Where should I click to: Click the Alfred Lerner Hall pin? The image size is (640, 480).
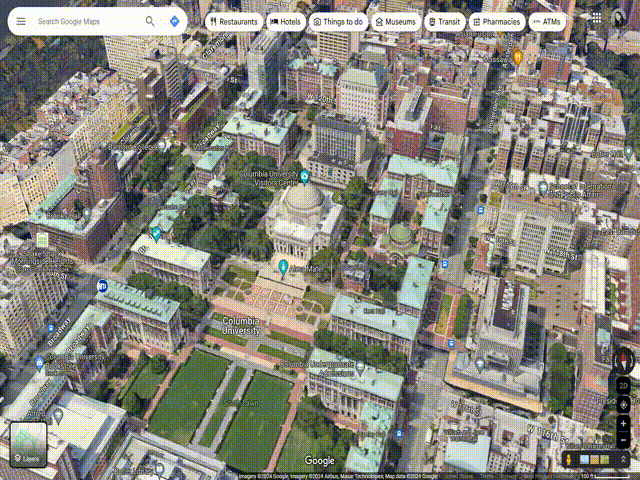coord(58,415)
